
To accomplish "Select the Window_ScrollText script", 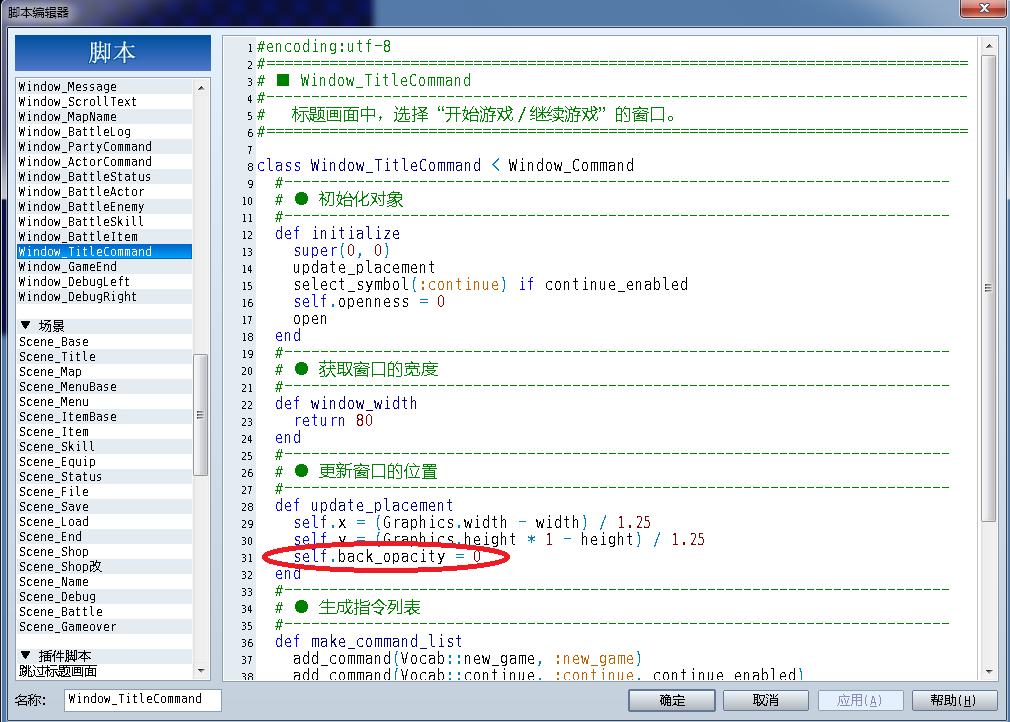I will pyautogui.click(x=104, y=101).
